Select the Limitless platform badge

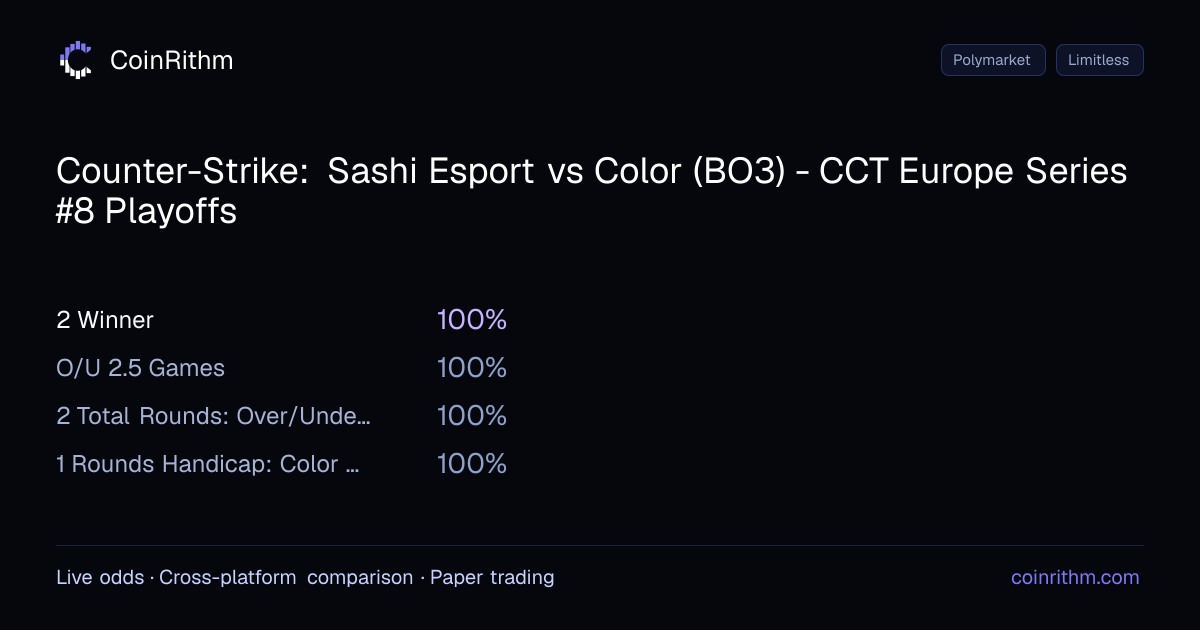1099,60
